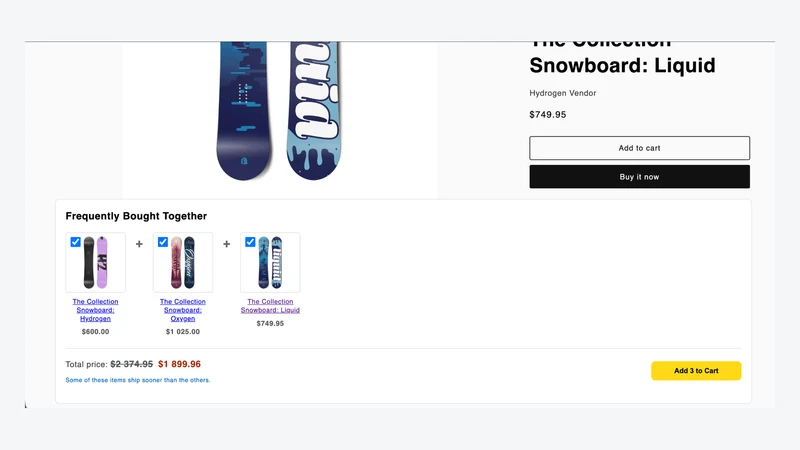Select the Liquid snowboard bundle thumbnail
This screenshot has height=450, width=800.
(270, 262)
